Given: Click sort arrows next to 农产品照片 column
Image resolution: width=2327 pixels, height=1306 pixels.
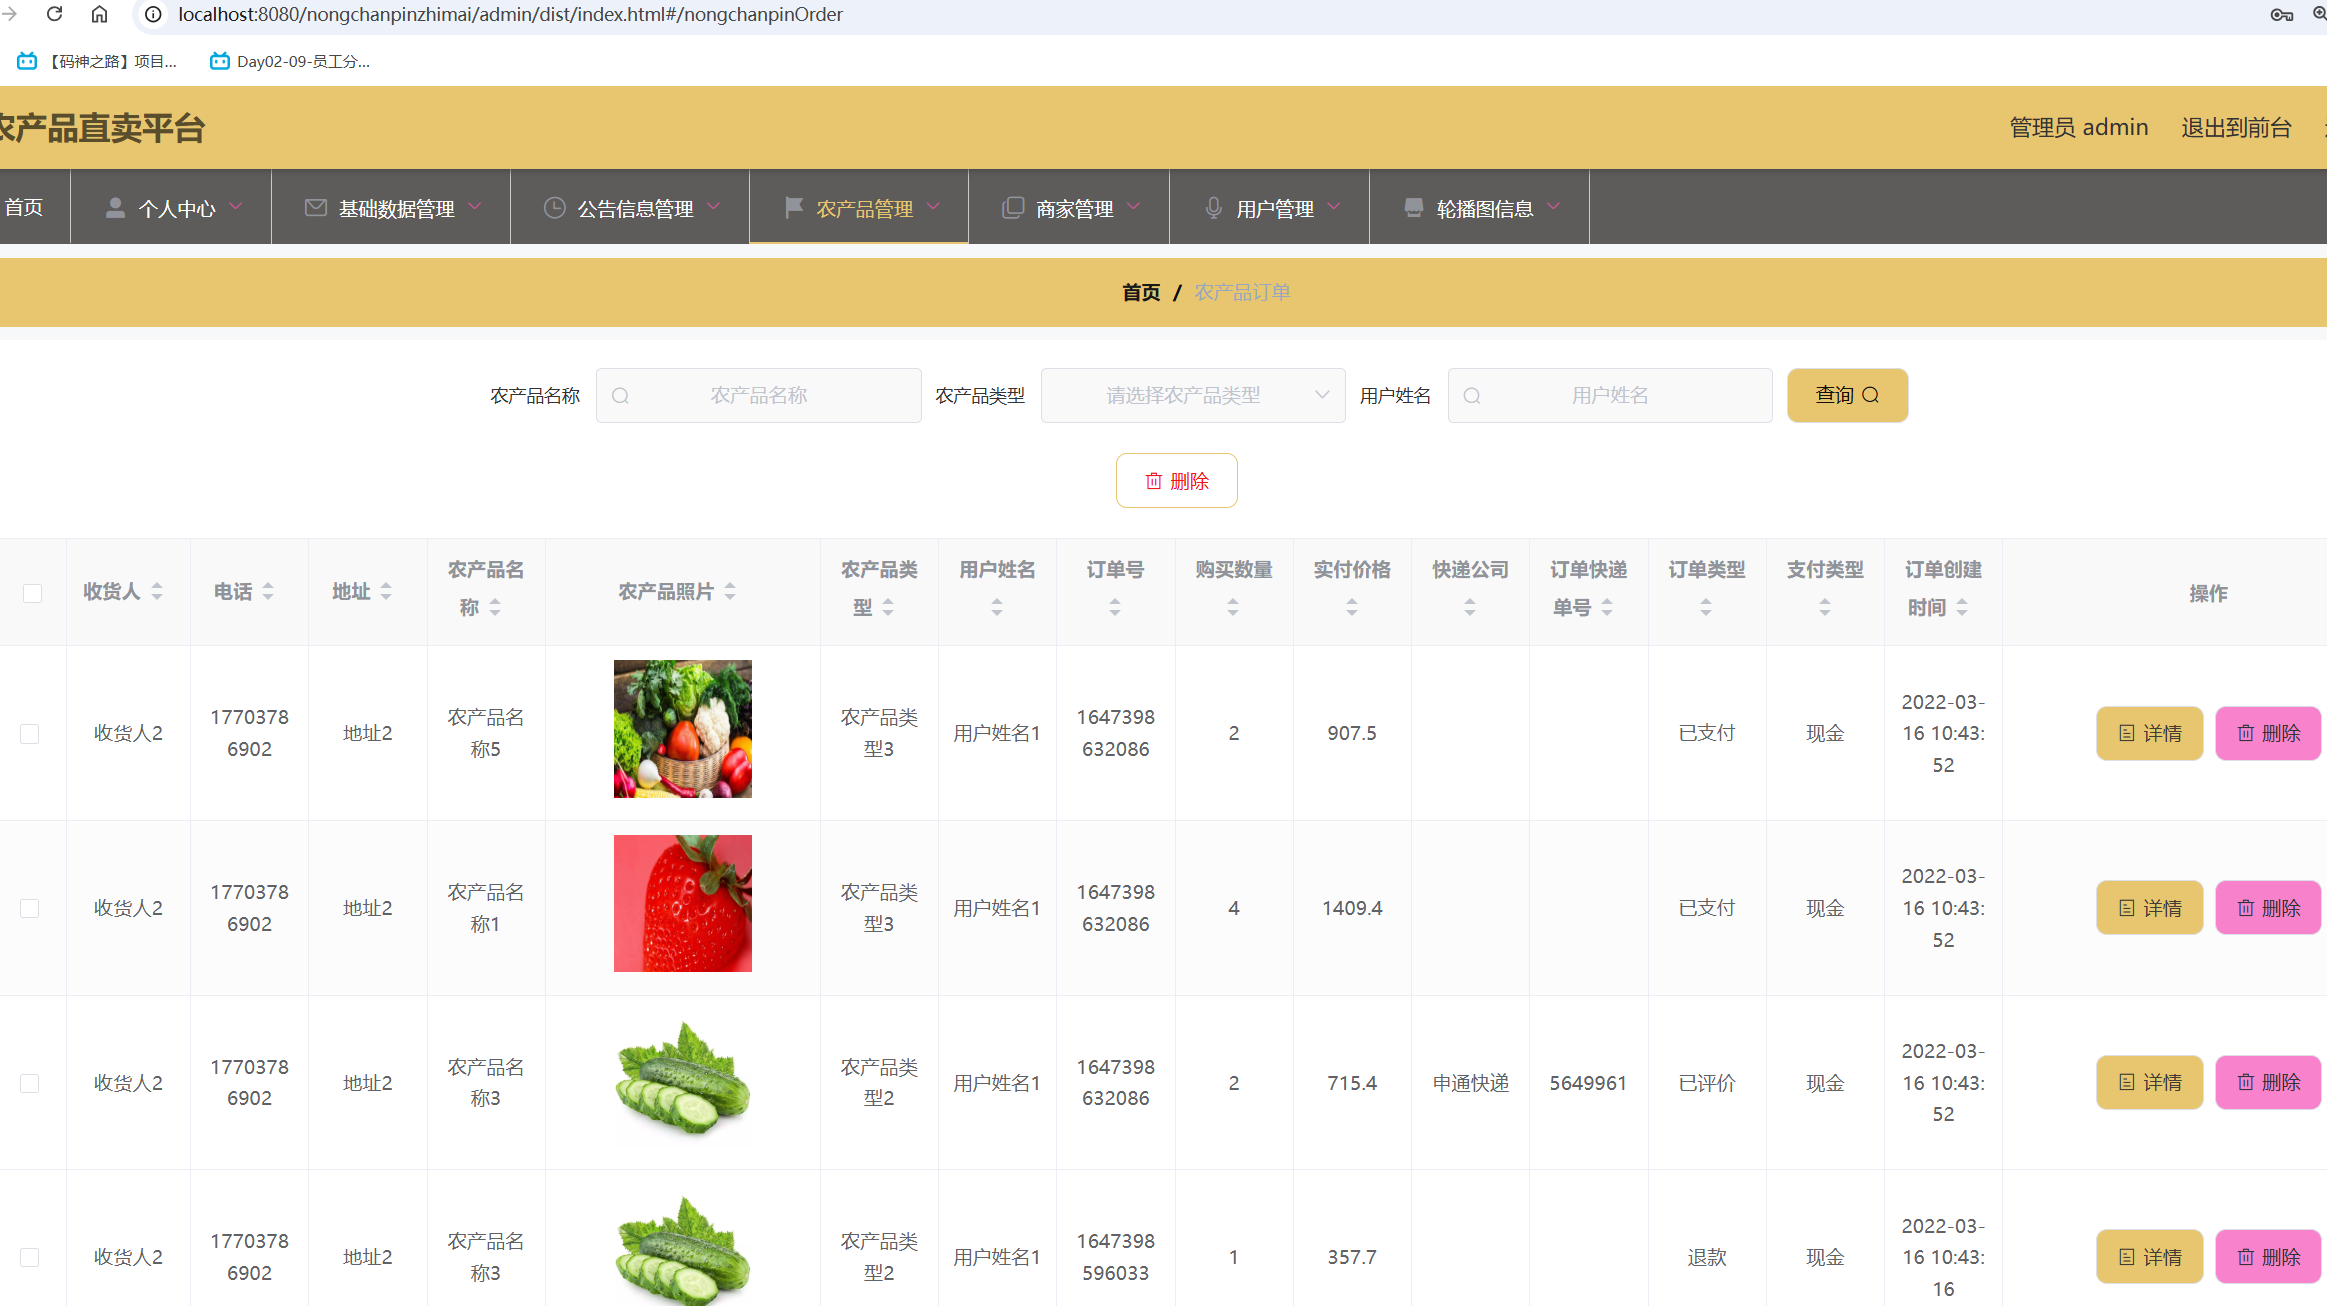Looking at the screenshot, I should coord(730,592).
